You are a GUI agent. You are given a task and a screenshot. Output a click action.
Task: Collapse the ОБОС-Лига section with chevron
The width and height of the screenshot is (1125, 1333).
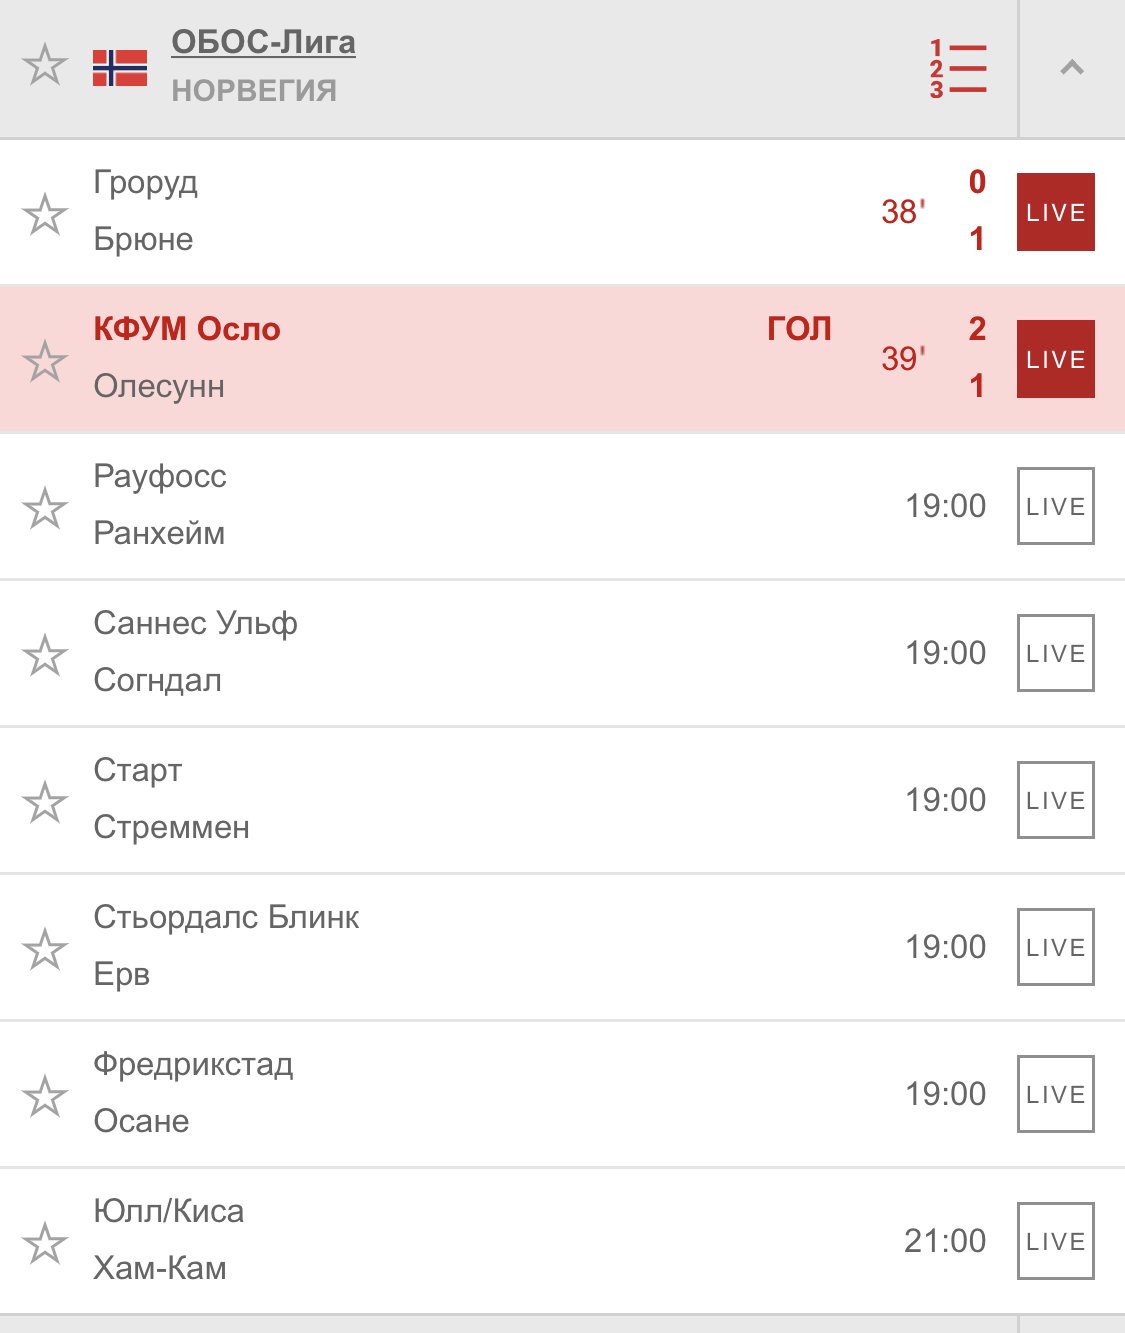point(1072,68)
